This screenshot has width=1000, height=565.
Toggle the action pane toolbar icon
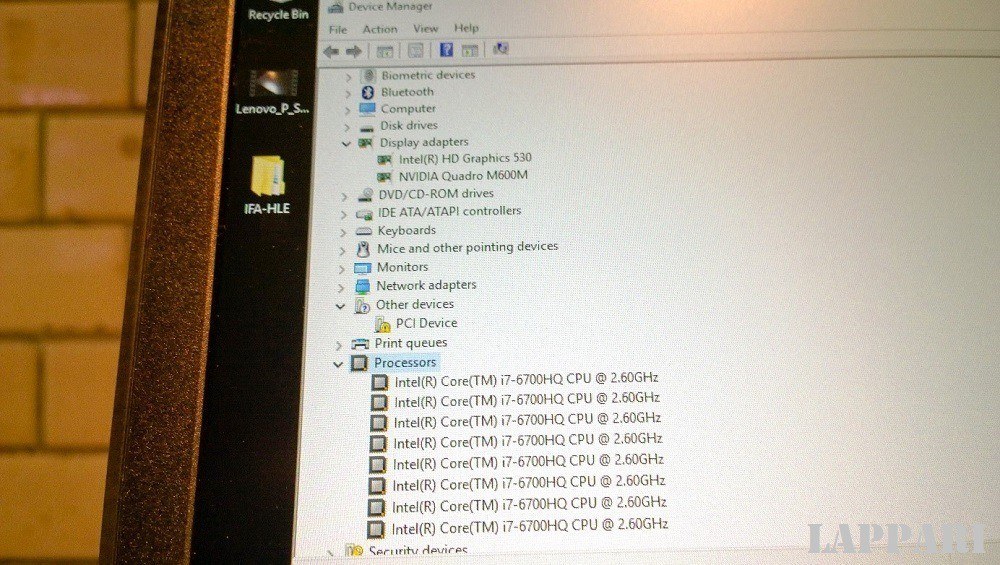point(470,49)
